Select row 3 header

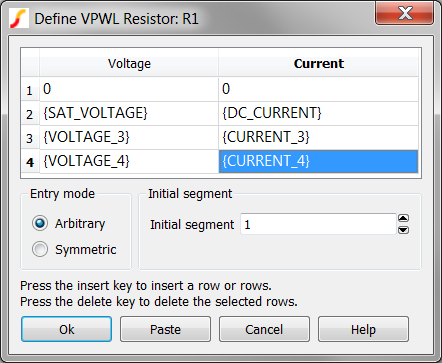(30, 138)
